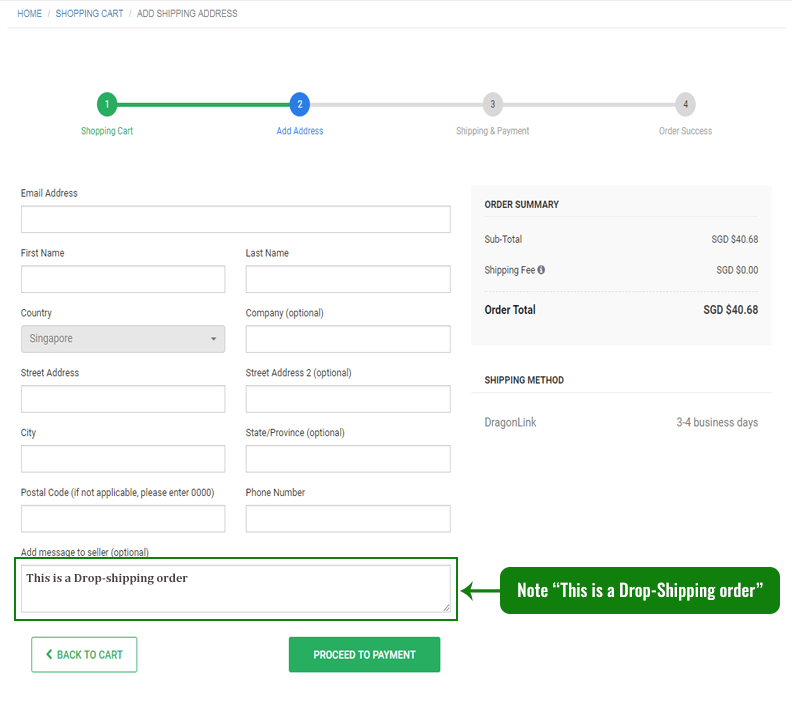This screenshot has height=708, width=792.
Task: Focus the Postal Code field
Action: 123,518
